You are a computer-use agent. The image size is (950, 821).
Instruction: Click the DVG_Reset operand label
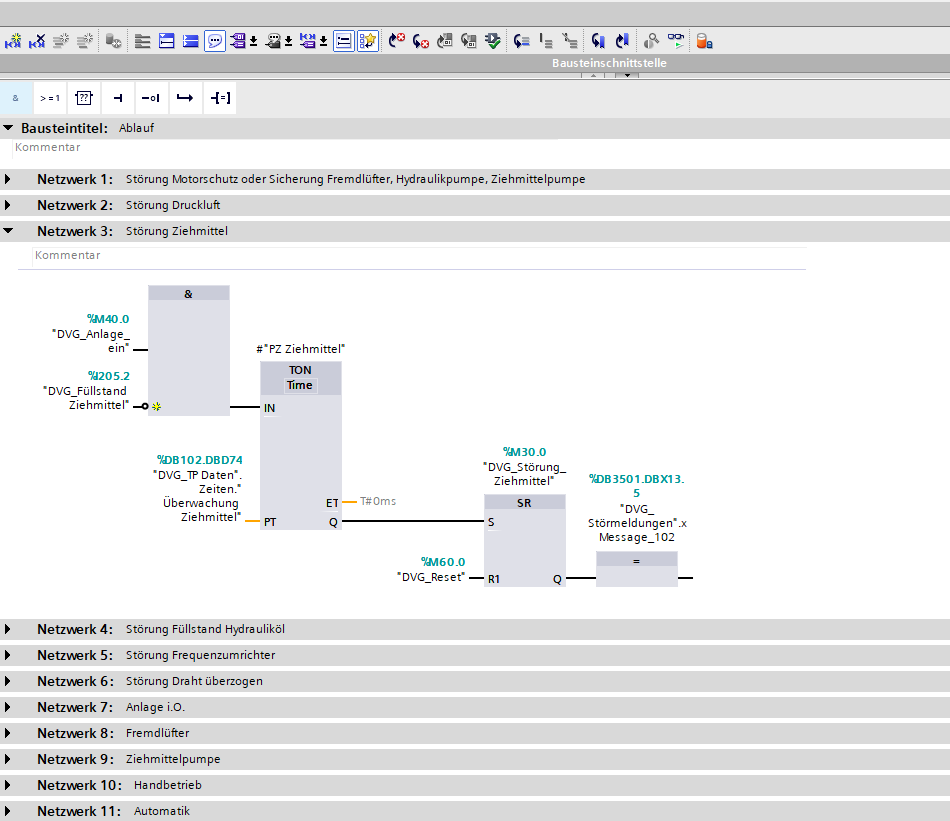[x=431, y=577]
